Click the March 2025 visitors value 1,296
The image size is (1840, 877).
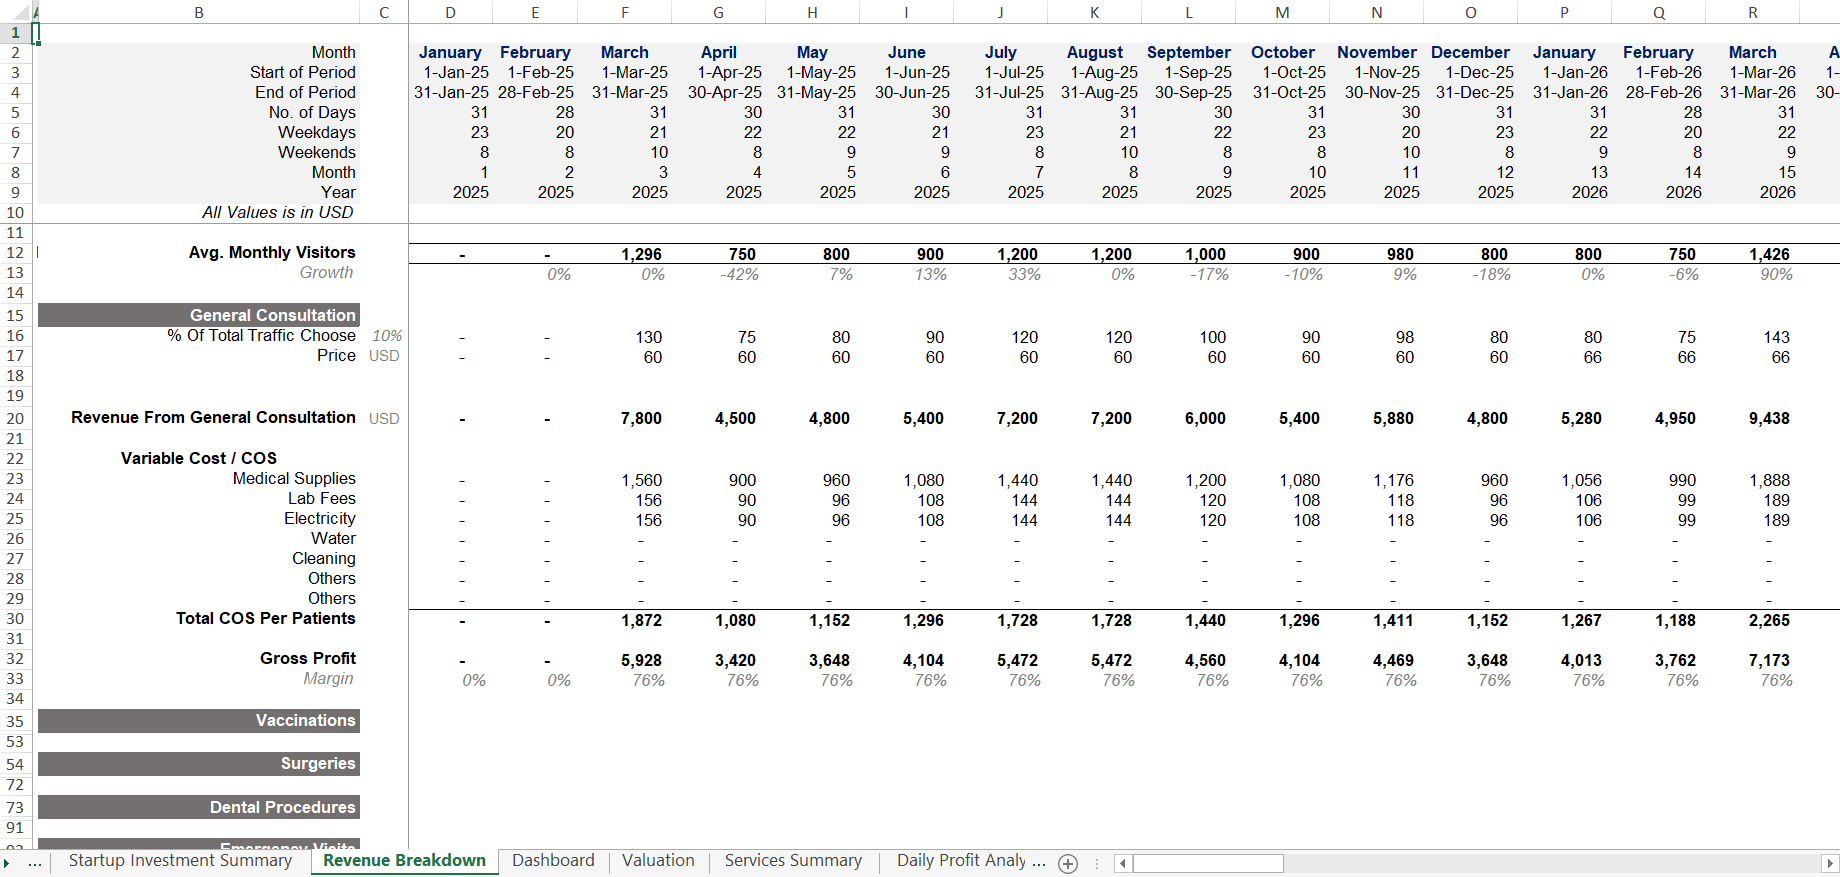click(641, 255)
